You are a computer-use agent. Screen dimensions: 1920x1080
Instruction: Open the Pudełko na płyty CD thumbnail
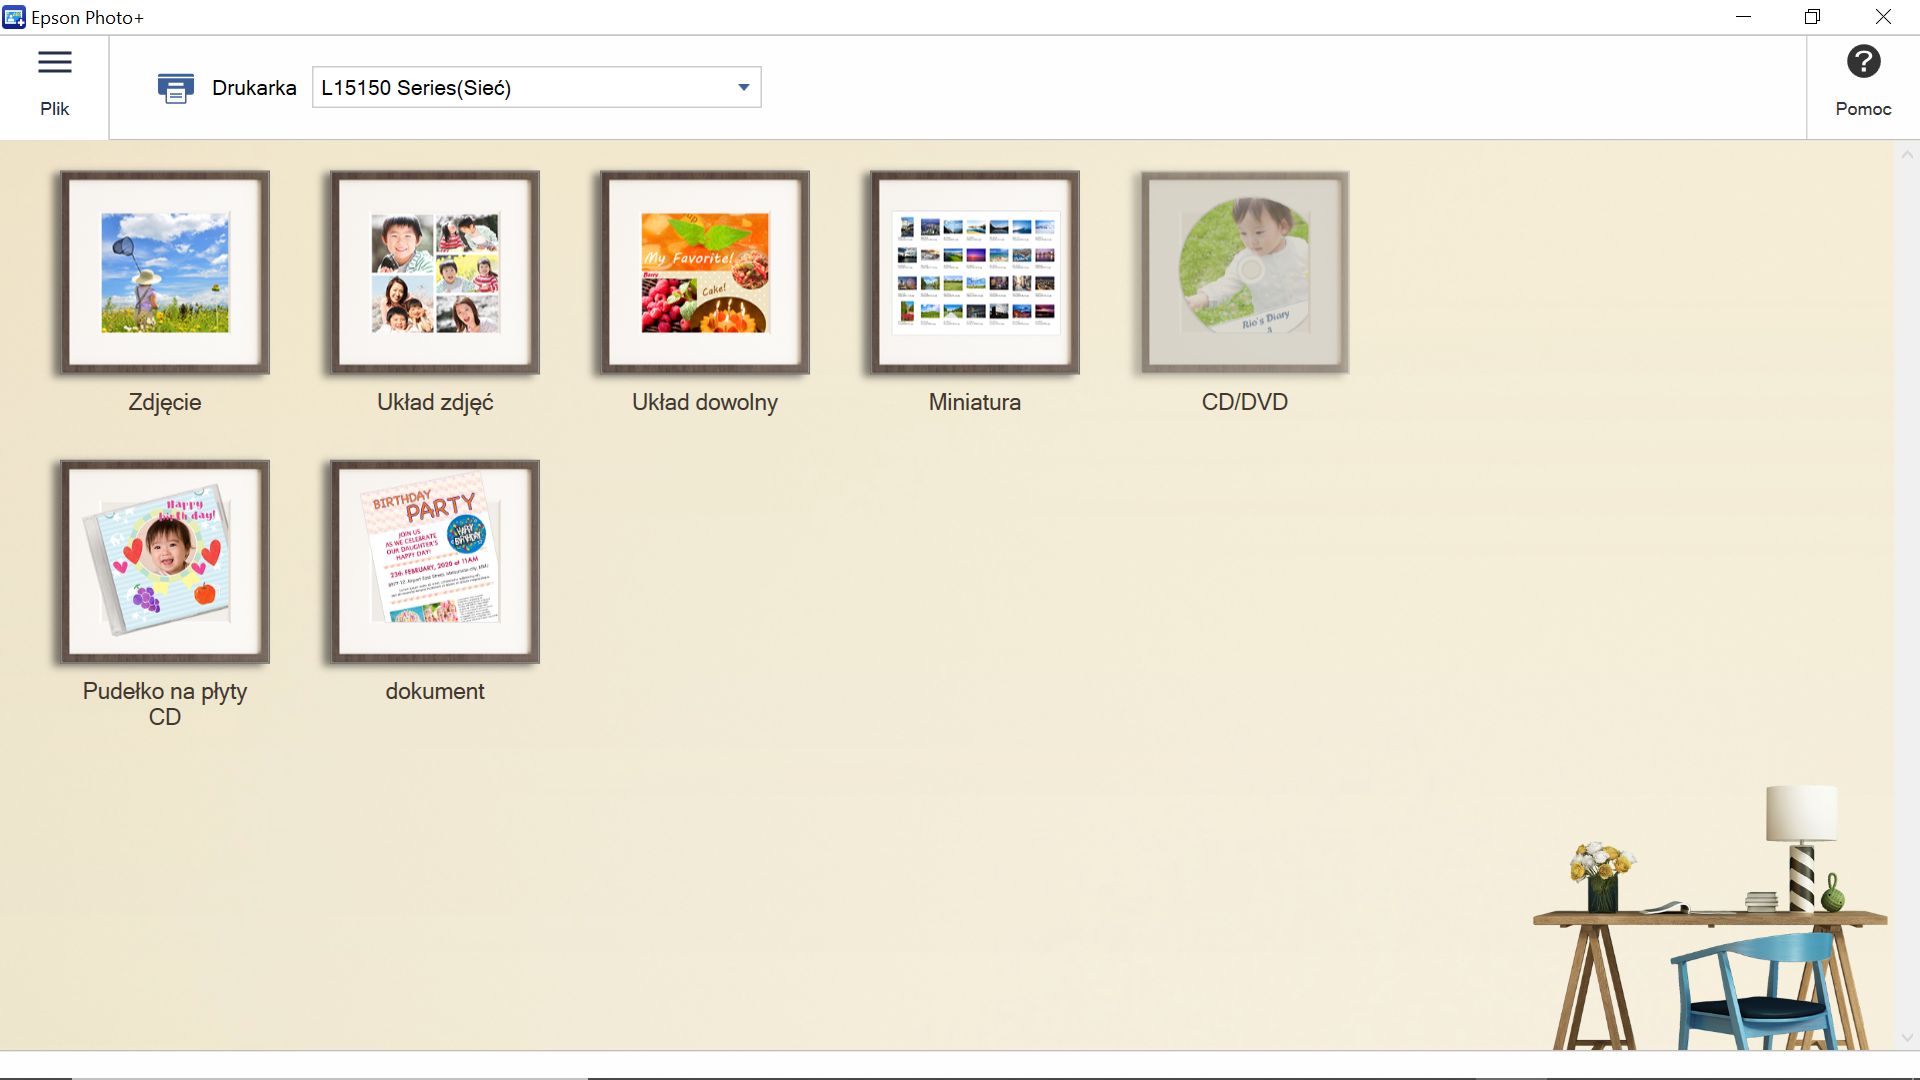(x=165, y=561)
